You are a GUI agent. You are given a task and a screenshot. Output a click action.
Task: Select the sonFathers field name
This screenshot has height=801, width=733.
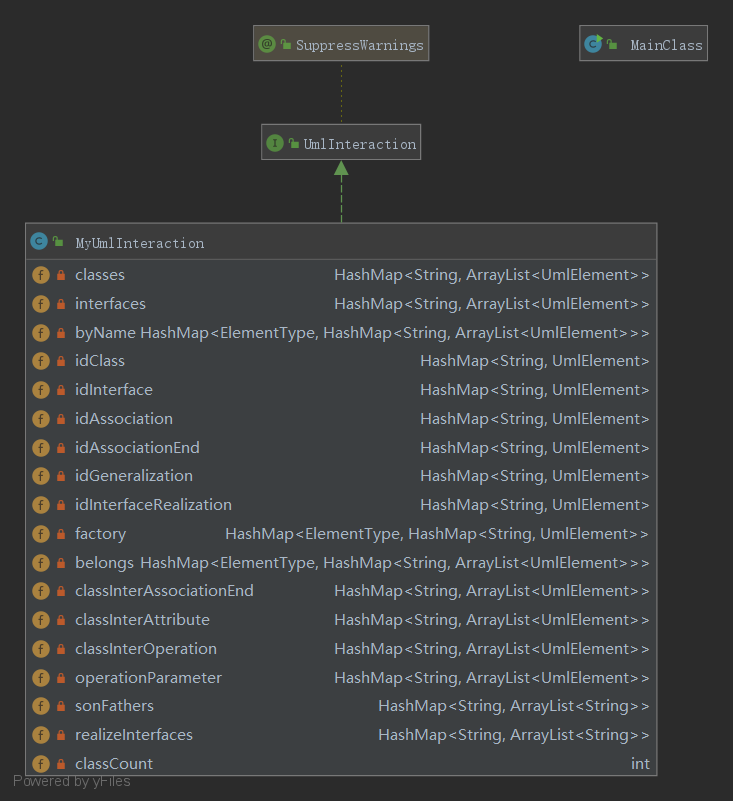114,706
